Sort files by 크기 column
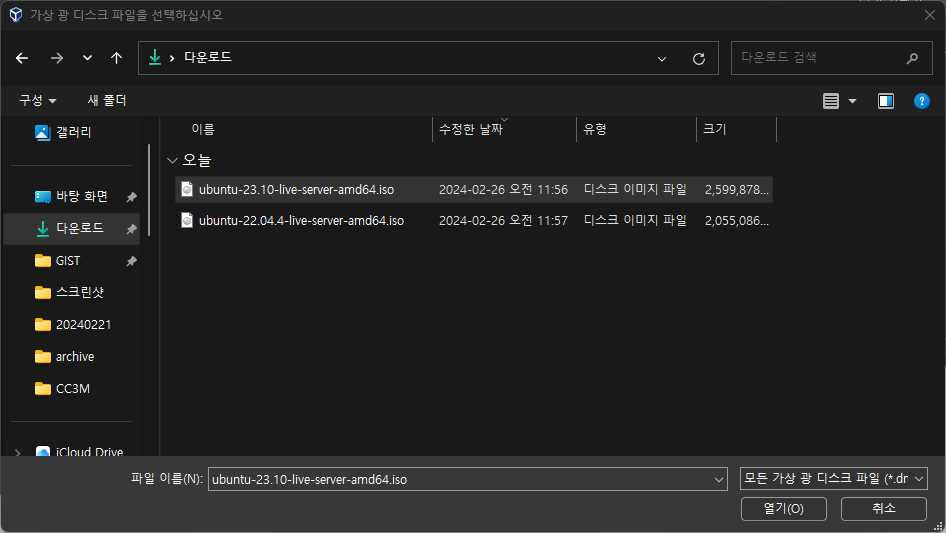This screenshot has width=946, height=533. (x=714, y=129)
